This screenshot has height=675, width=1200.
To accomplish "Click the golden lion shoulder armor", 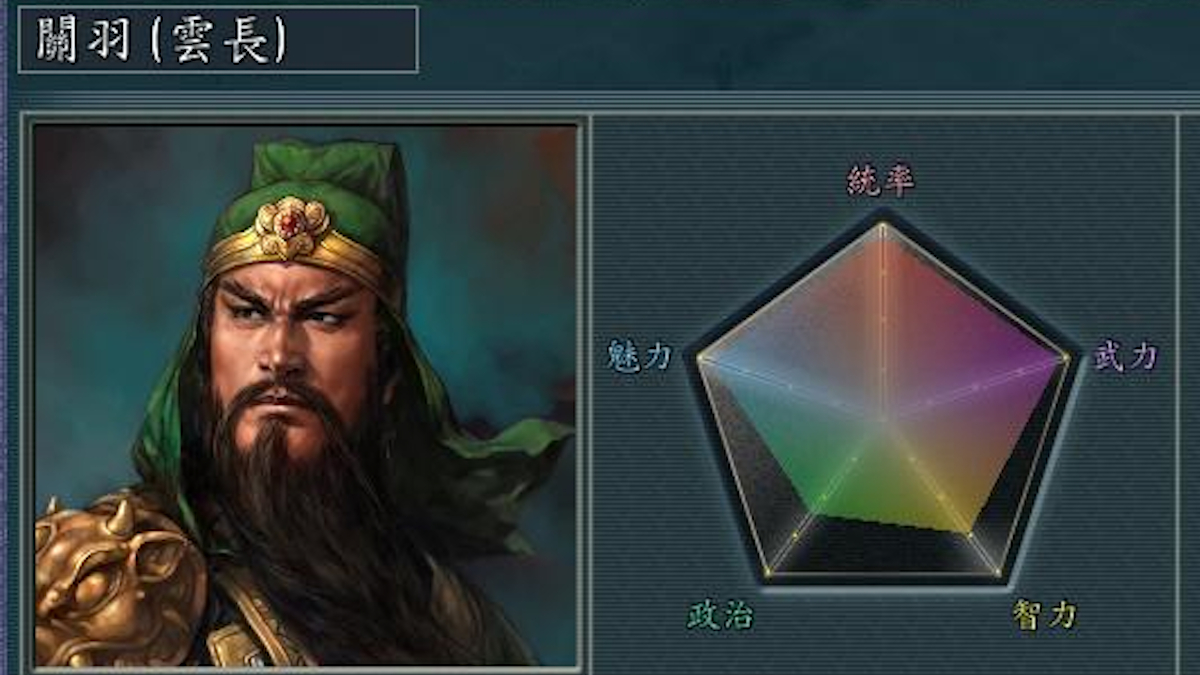I will [x=118, y=581].
